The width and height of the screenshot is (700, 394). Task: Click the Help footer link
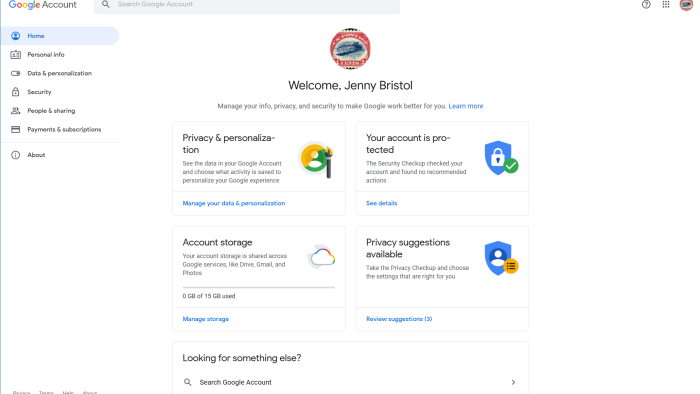coord(68,392)
